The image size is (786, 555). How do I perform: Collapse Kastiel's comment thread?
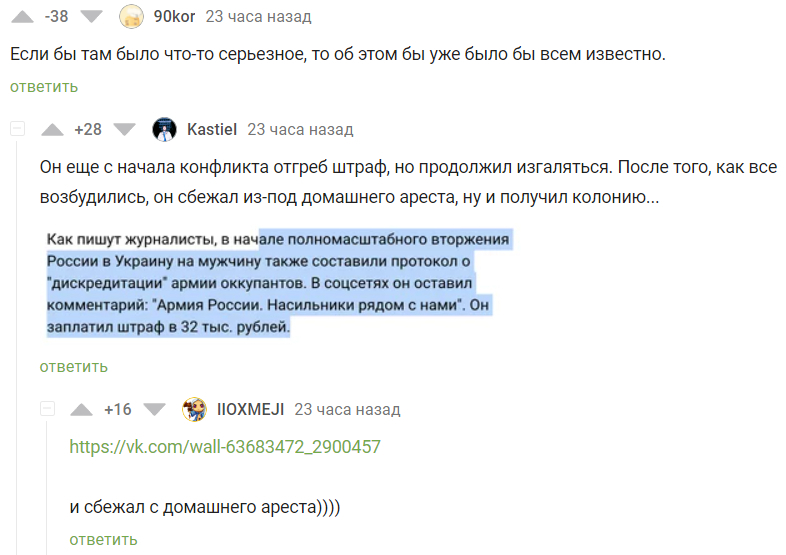(17, 129)
